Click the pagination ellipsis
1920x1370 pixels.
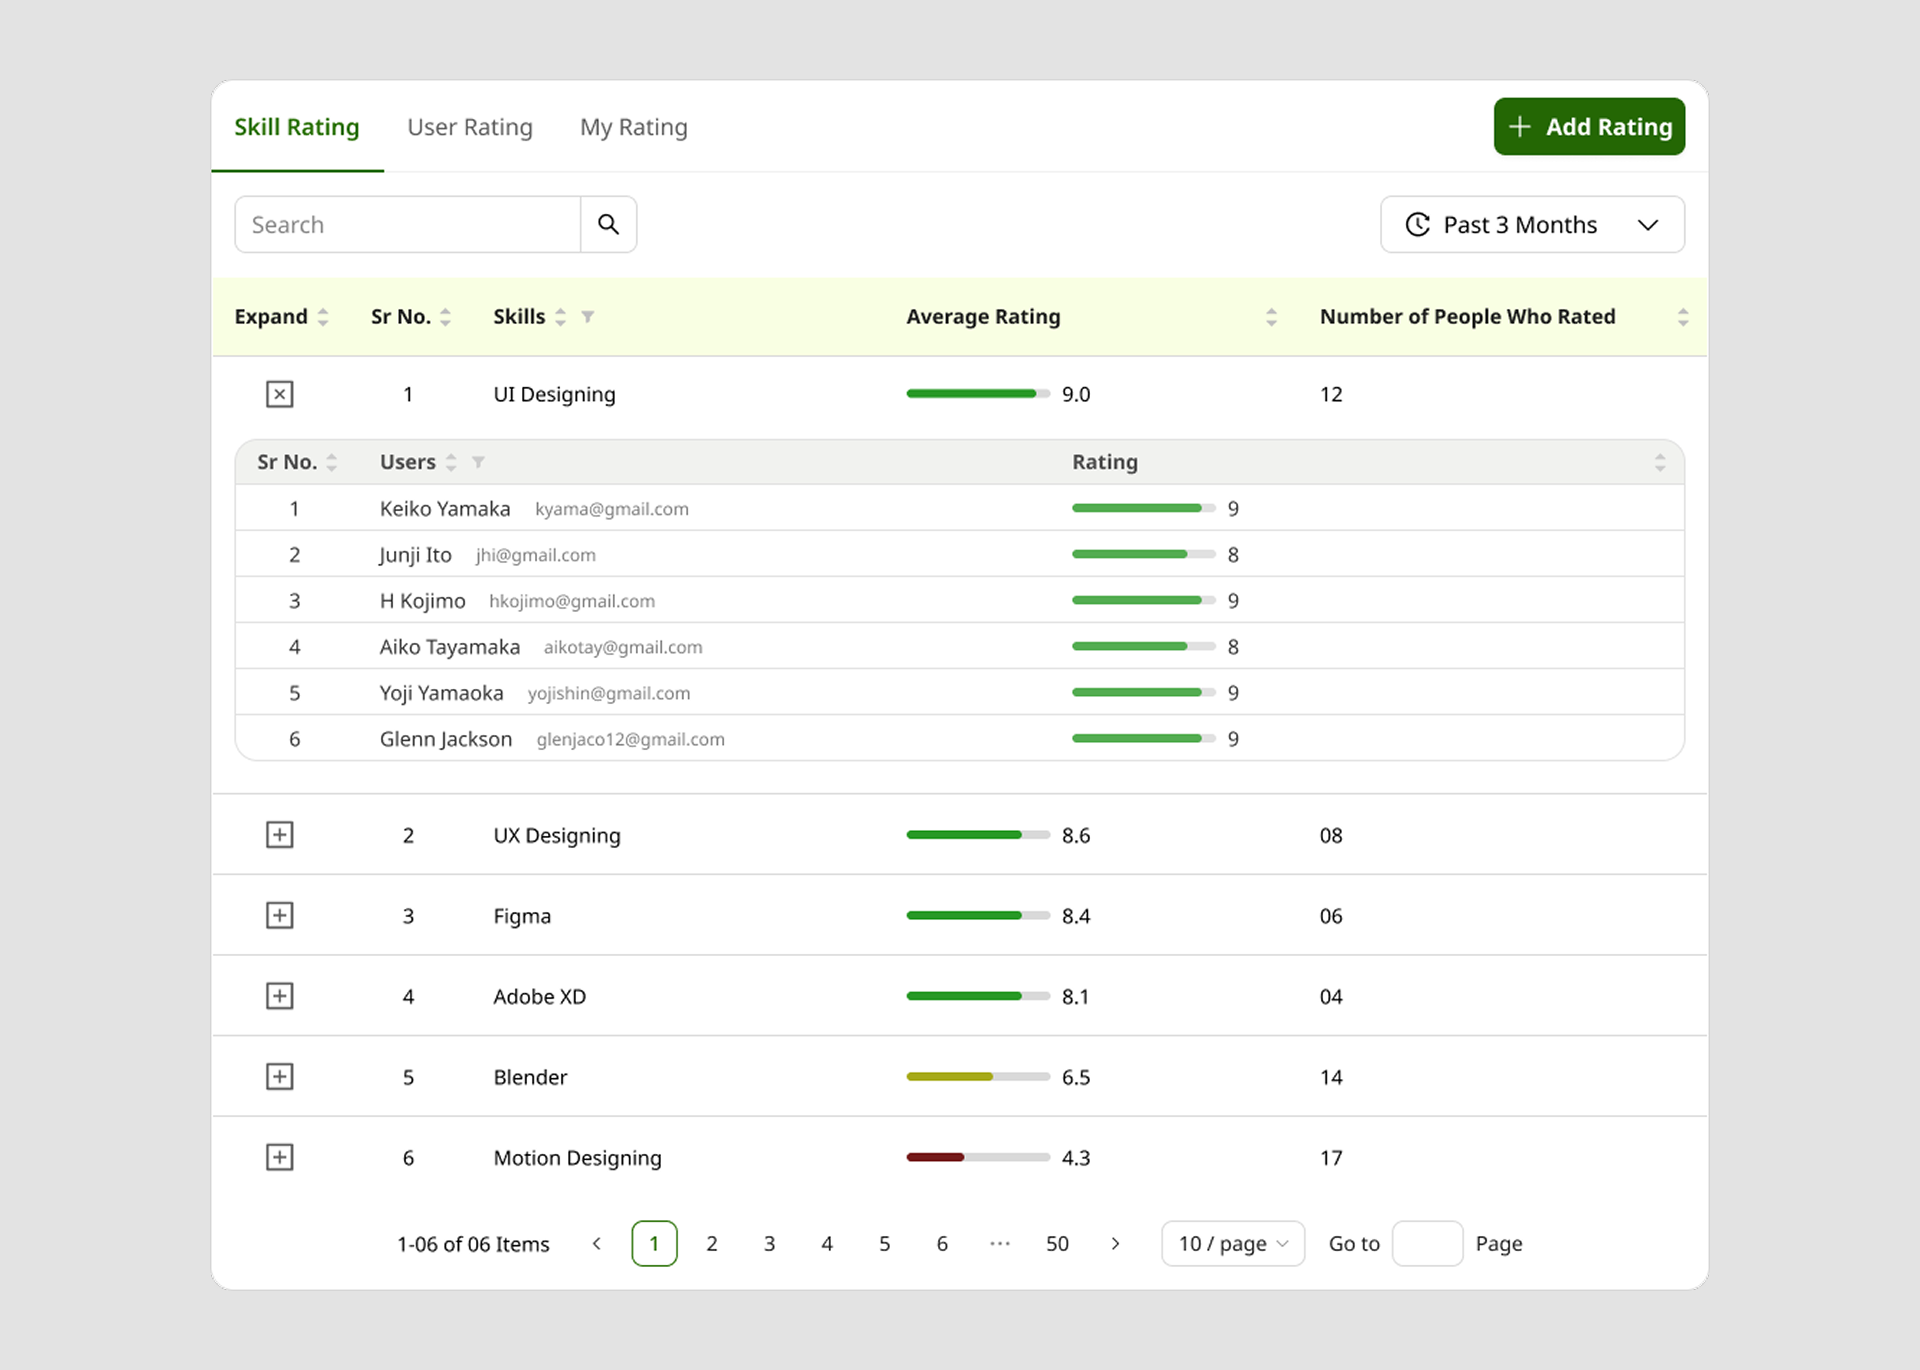click(1000, 1243)
